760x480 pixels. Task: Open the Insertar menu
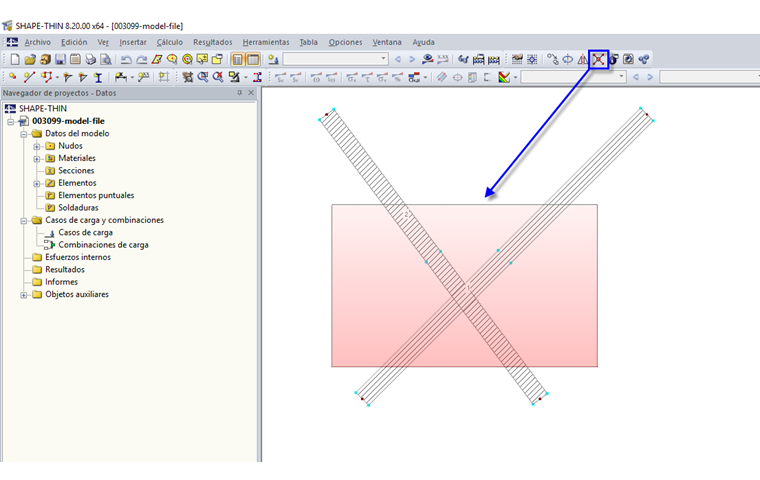click(x=133, y=42)
